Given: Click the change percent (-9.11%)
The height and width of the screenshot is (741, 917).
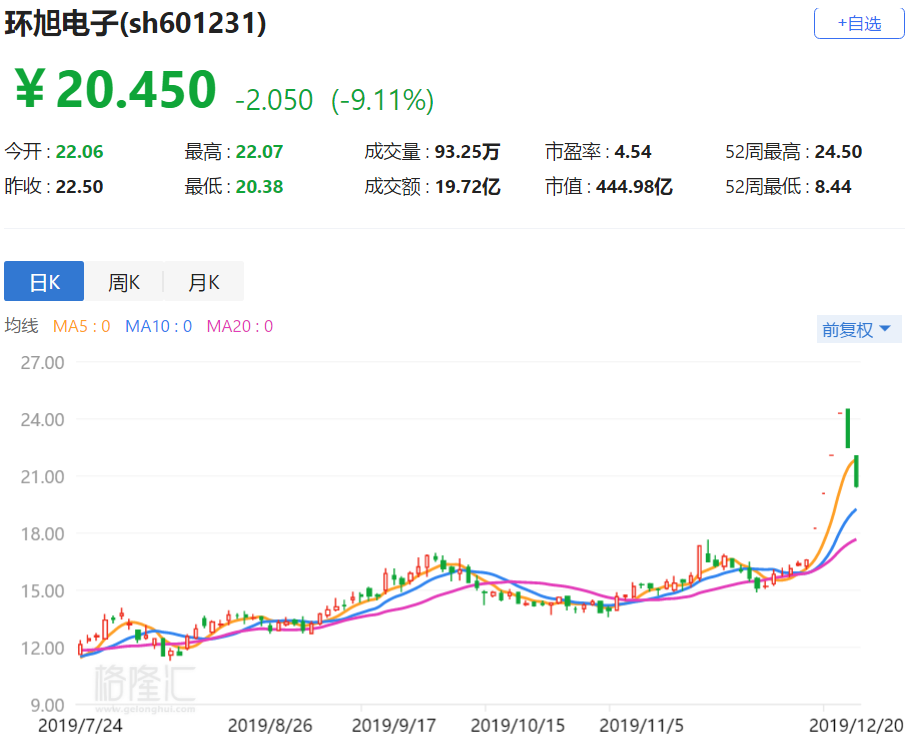Looking at the screenshot, I should point(382,99).
